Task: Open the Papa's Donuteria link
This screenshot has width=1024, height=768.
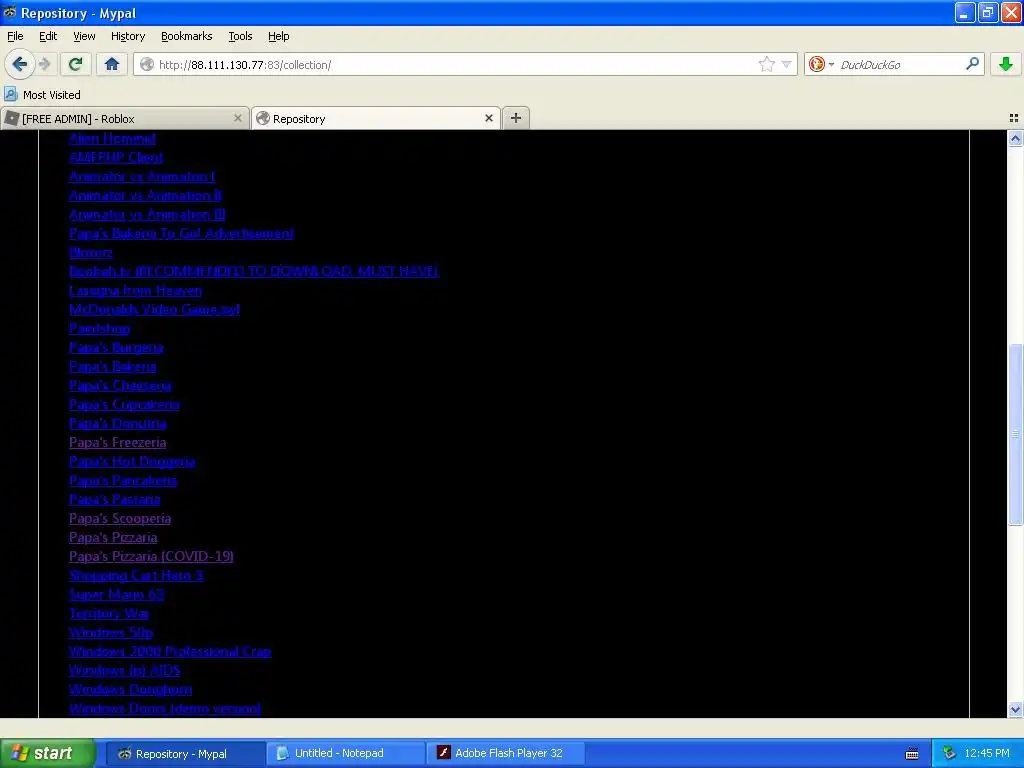Action: (x=118, y=423)
